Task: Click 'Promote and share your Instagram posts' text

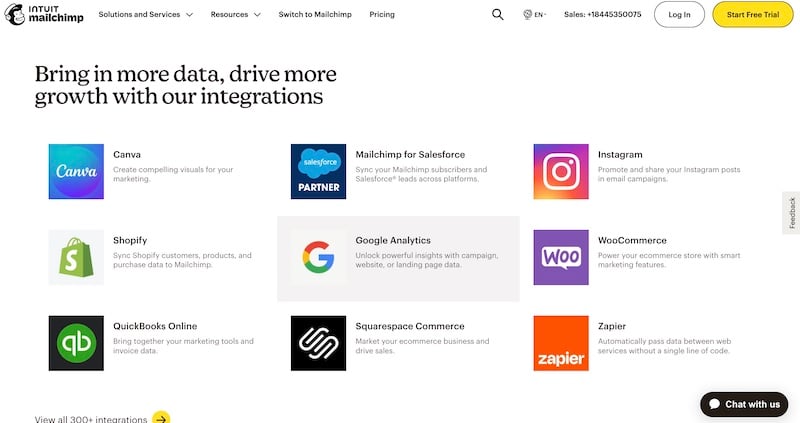Action: coord(669,174)
